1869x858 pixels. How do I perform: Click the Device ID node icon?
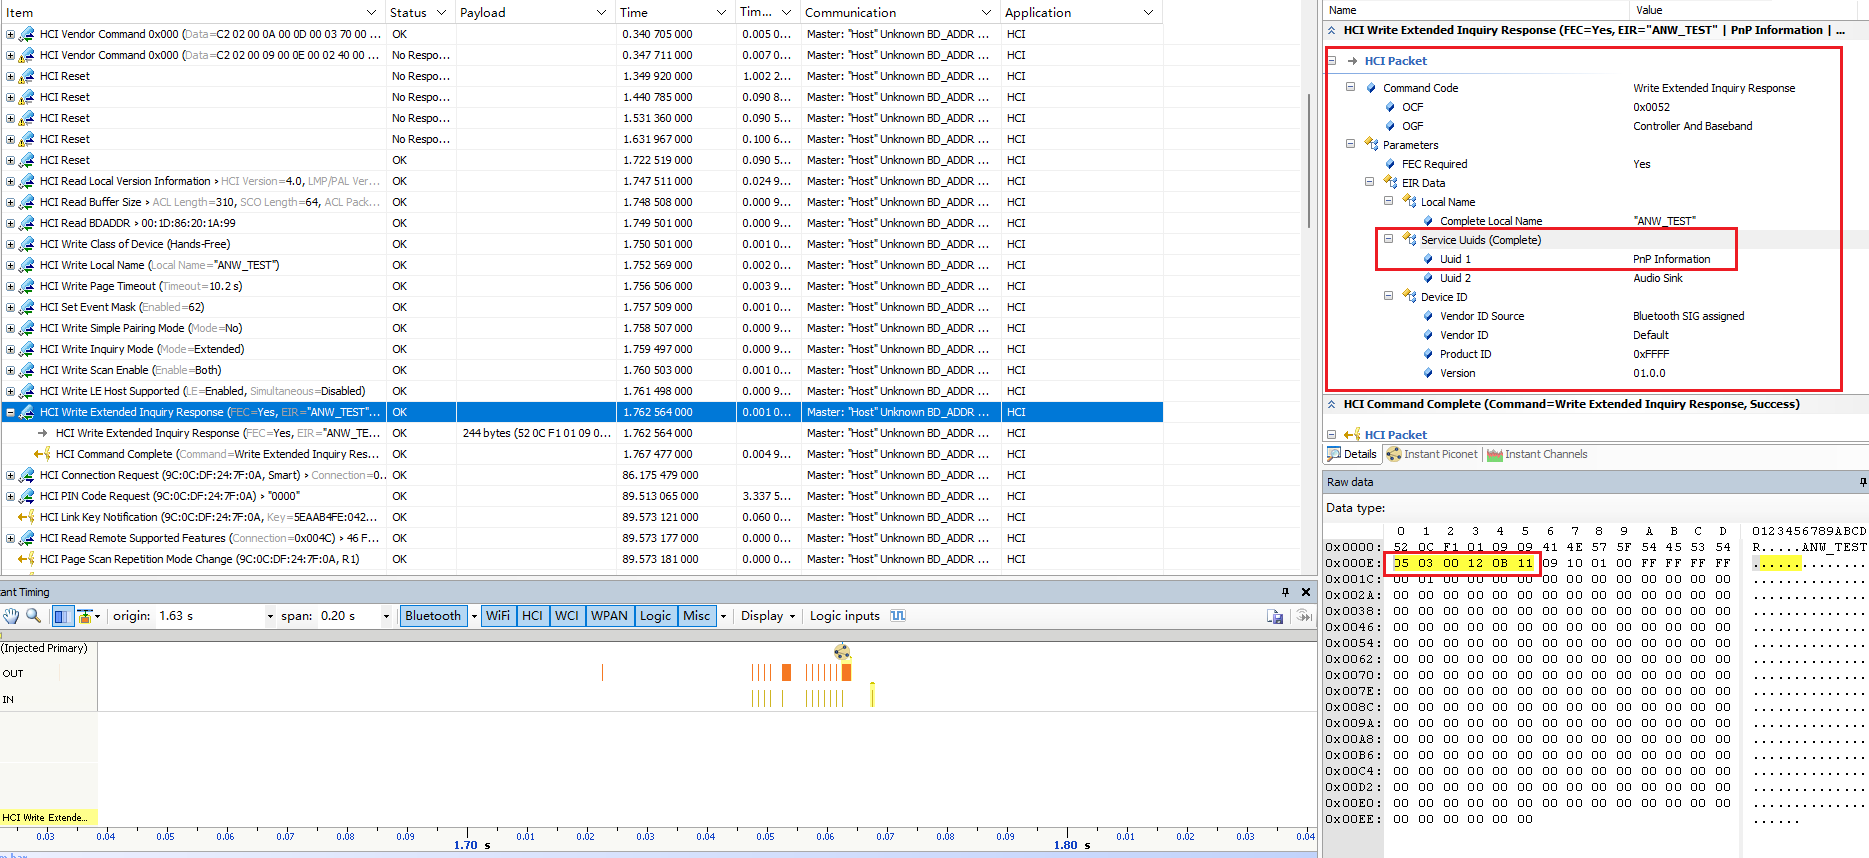[x=1410, y=297]
